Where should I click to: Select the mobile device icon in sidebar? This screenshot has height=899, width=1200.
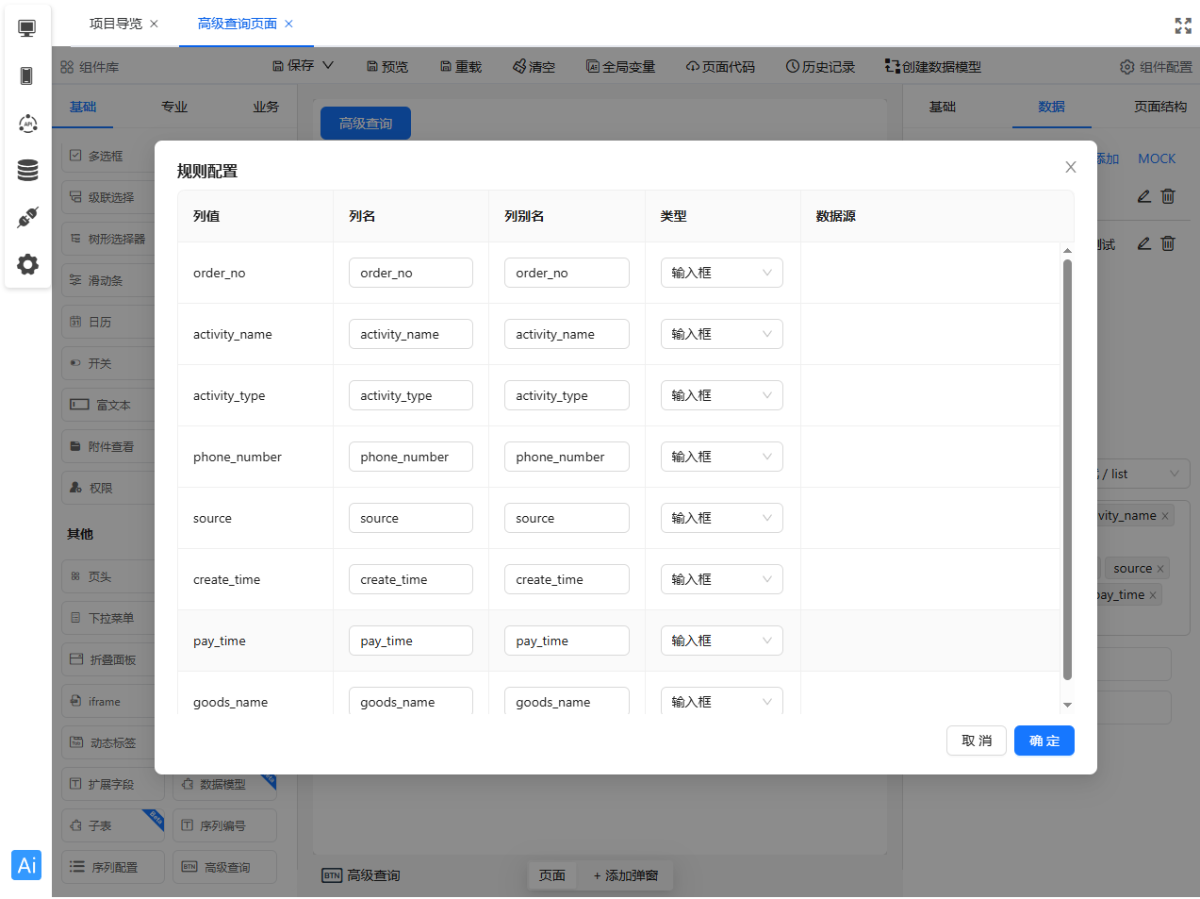[27, 76]
